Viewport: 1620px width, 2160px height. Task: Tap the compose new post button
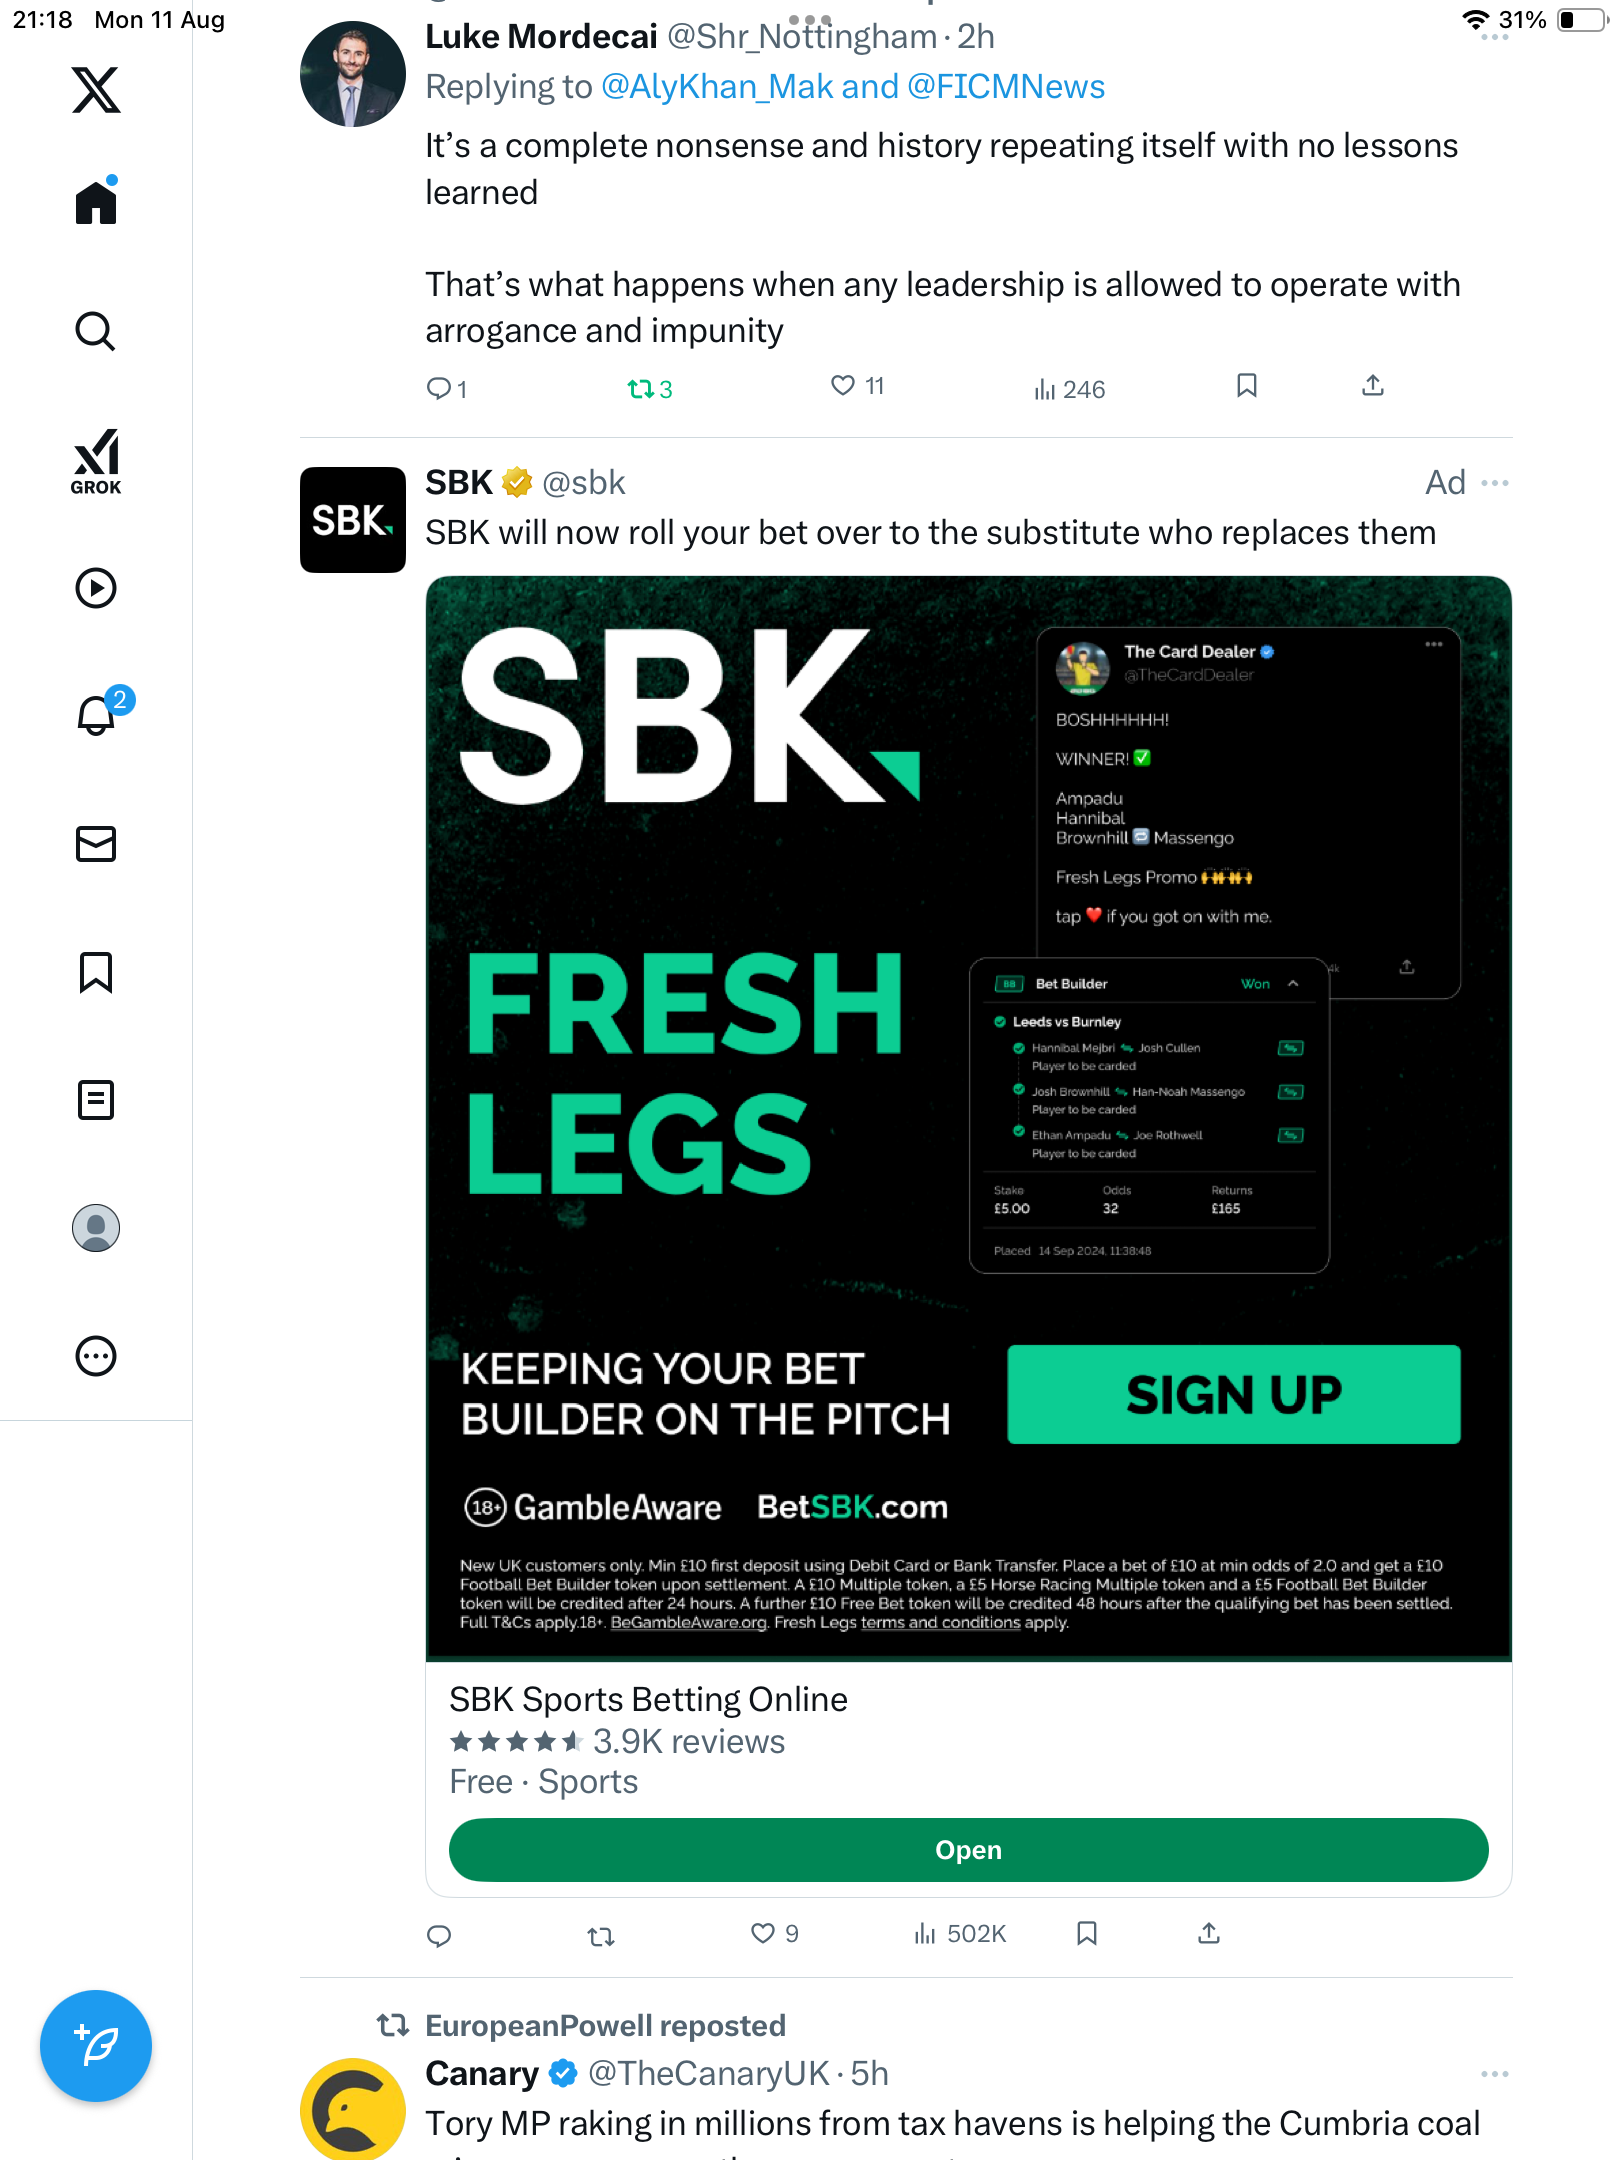coord(96,2046)
